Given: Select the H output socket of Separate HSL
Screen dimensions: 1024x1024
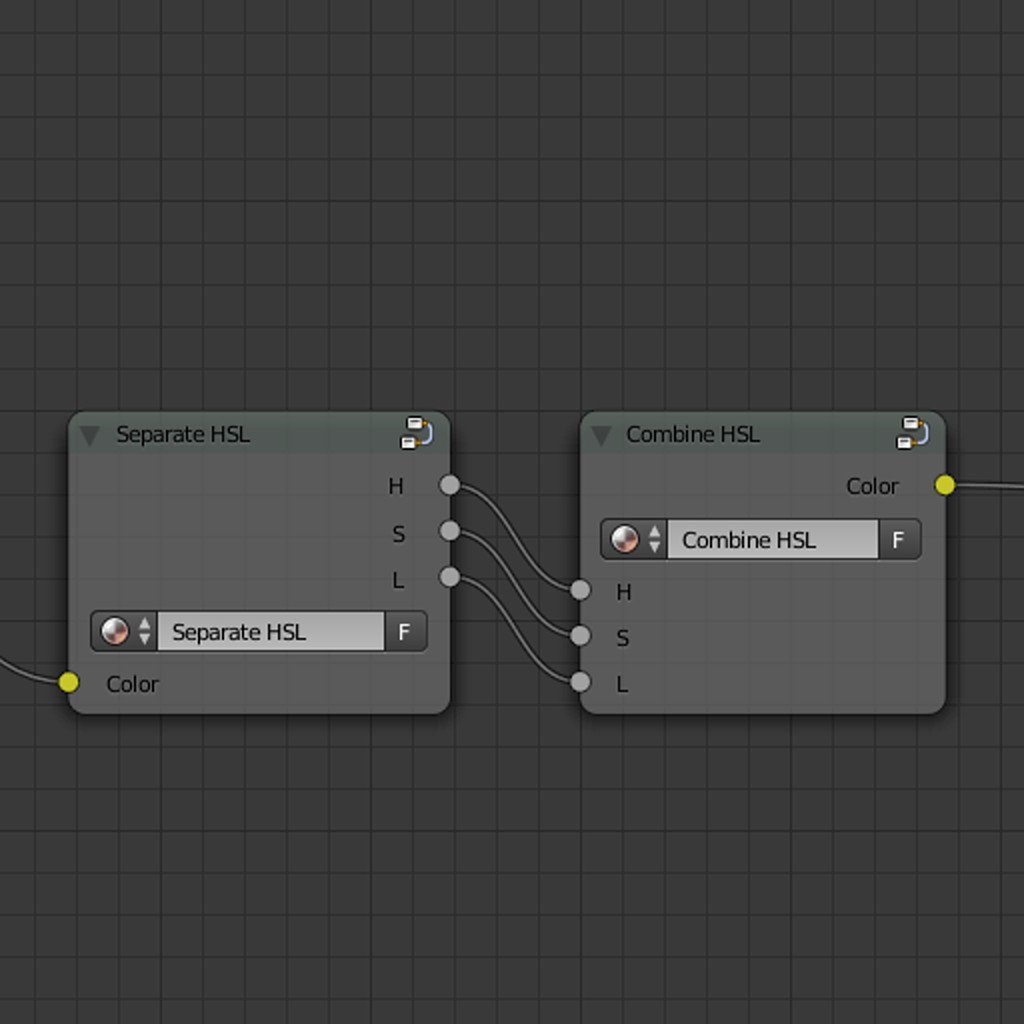Looking at the screenshot, I should (450, 484).
